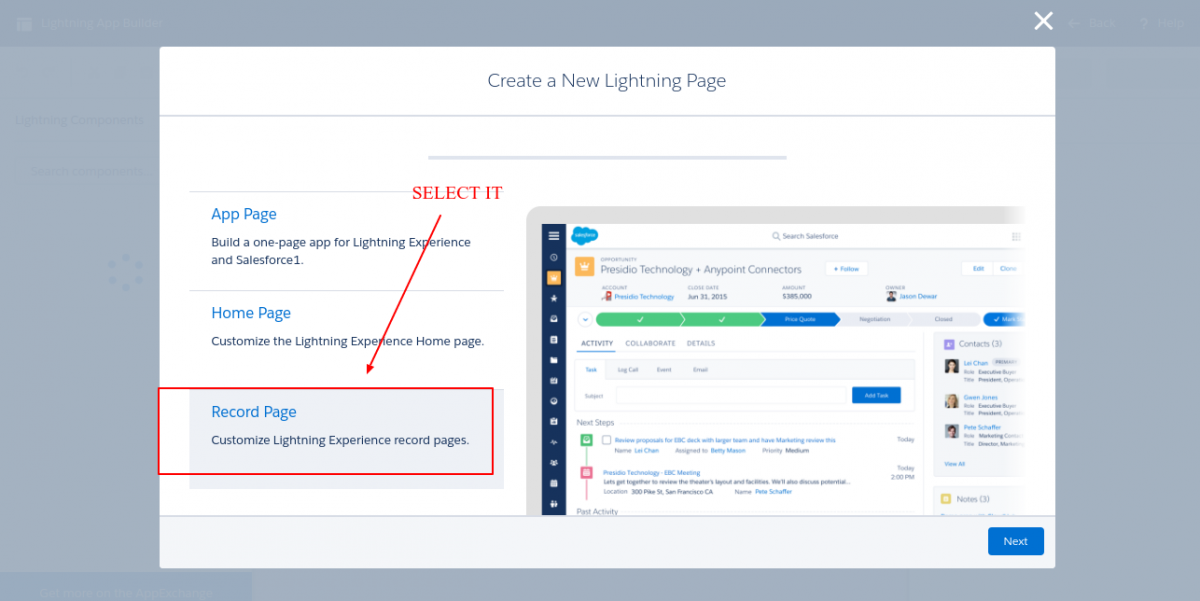Click the Add Task button
Viewport: 1200px width, 601px height.
tap(876, 396)
